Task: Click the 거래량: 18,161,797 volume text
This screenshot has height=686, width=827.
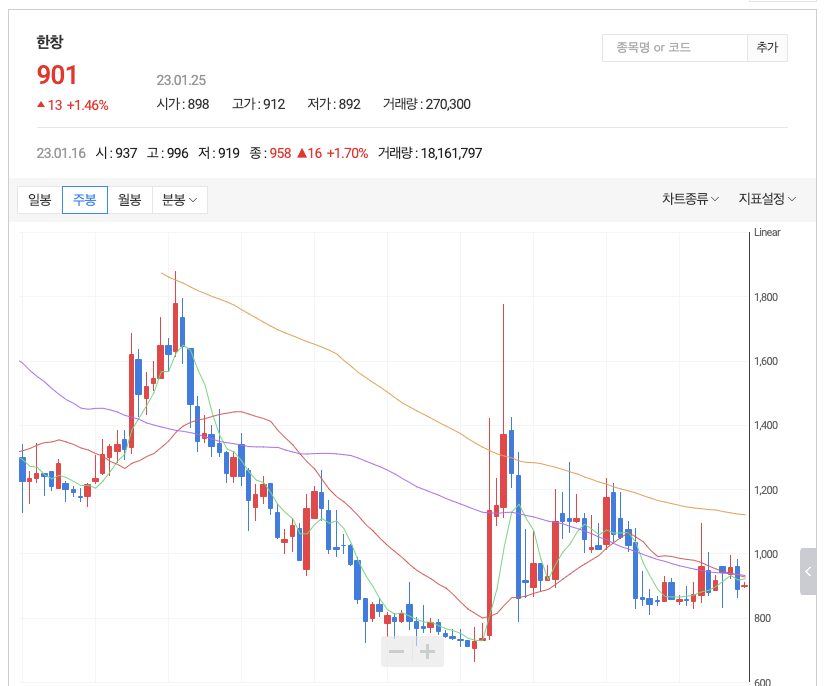Action: (x=430, y=153)
